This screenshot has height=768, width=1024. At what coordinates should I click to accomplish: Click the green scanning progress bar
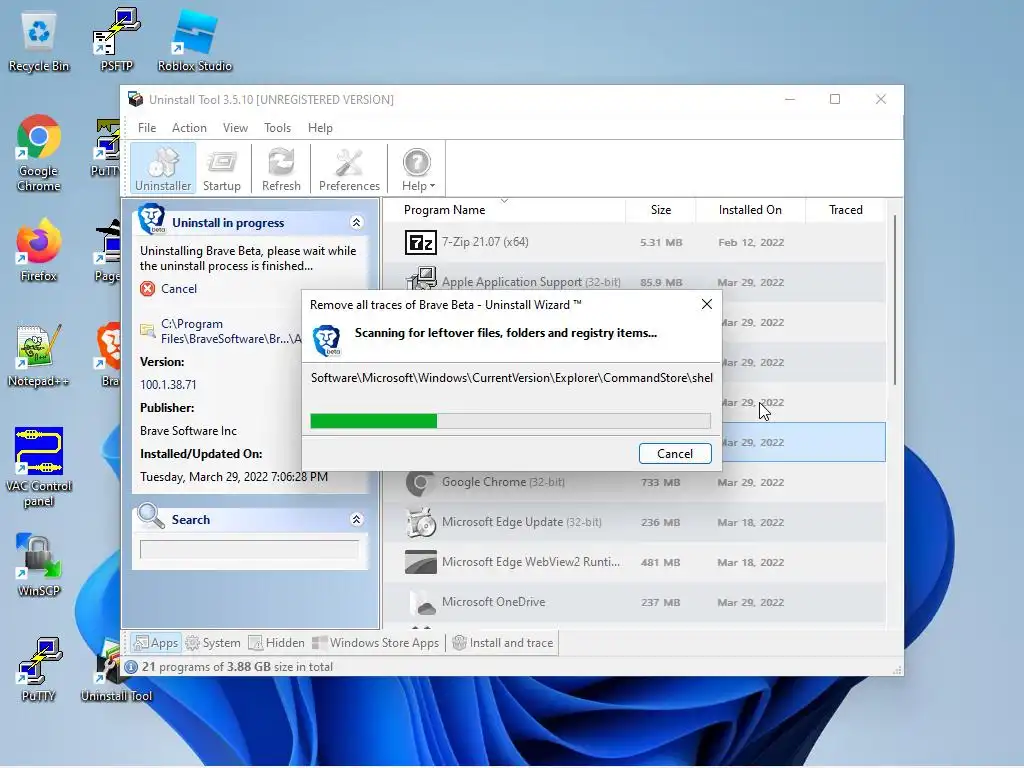point(510,421)
